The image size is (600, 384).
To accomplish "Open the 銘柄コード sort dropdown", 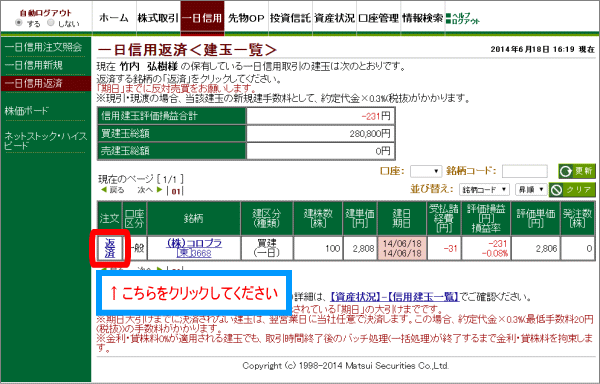I will click(484, 189).
